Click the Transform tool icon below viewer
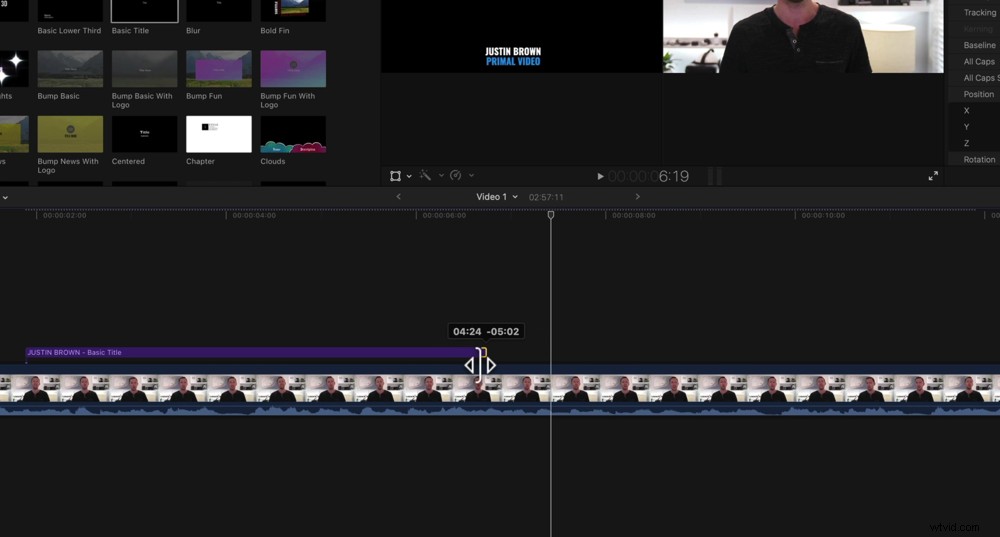The height and width of the screenshot is (537, 1000). coord(395,176)
